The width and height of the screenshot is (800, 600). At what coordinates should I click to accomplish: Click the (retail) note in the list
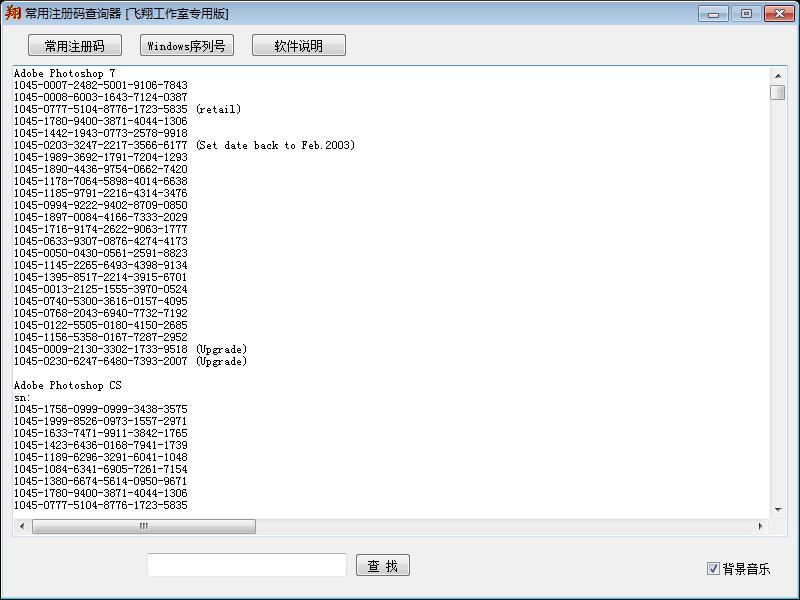tap(218, 109)
